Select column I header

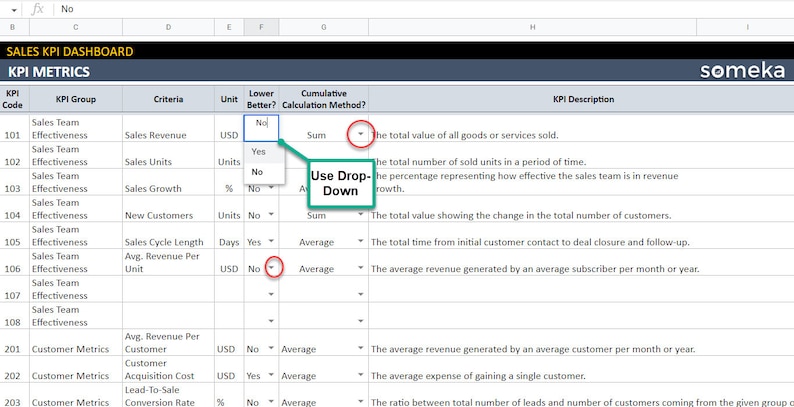click(745, 27)
